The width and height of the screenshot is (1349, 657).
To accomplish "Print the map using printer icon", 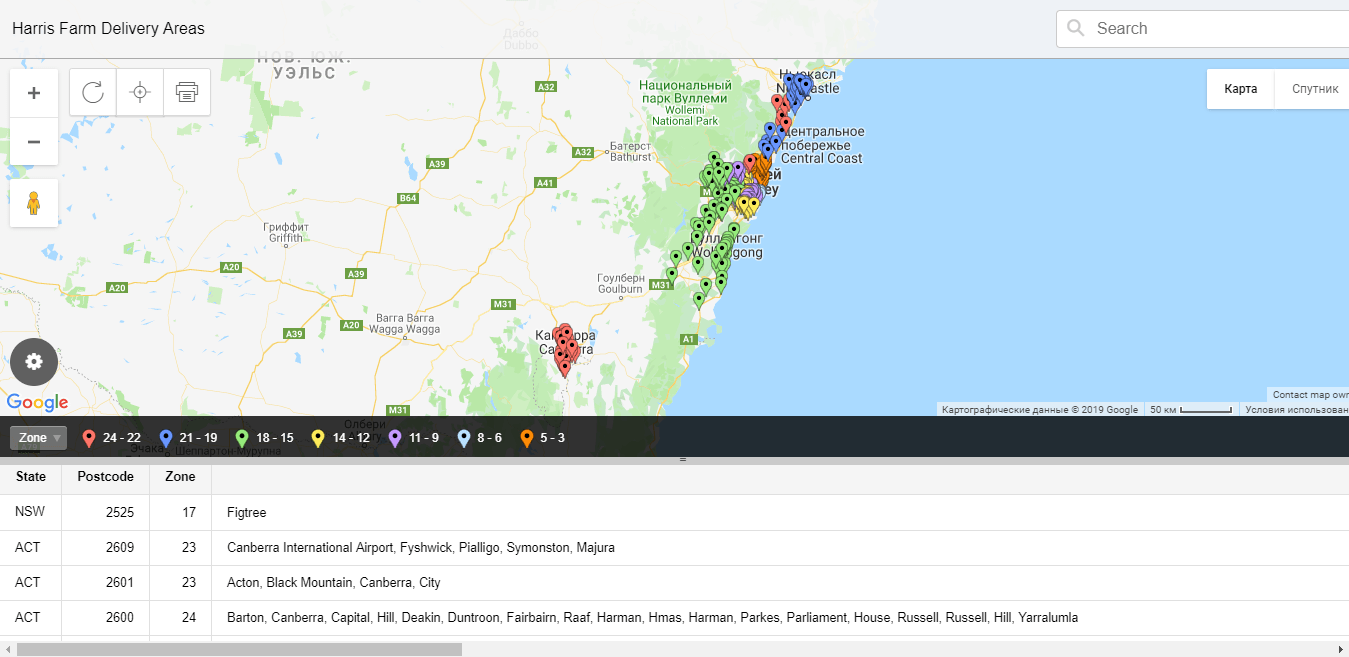I will click(187, 92).
